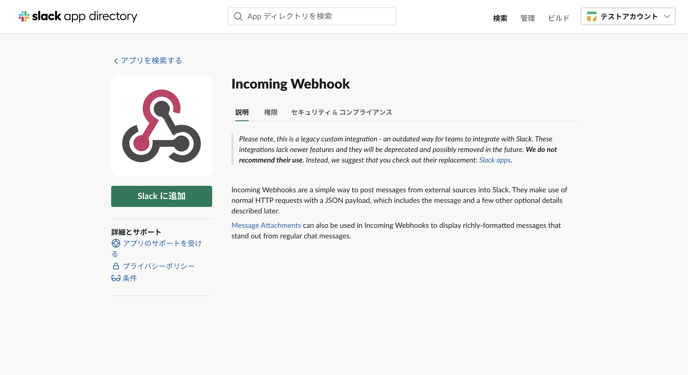Open the Slack apps link

coord(494,160)
